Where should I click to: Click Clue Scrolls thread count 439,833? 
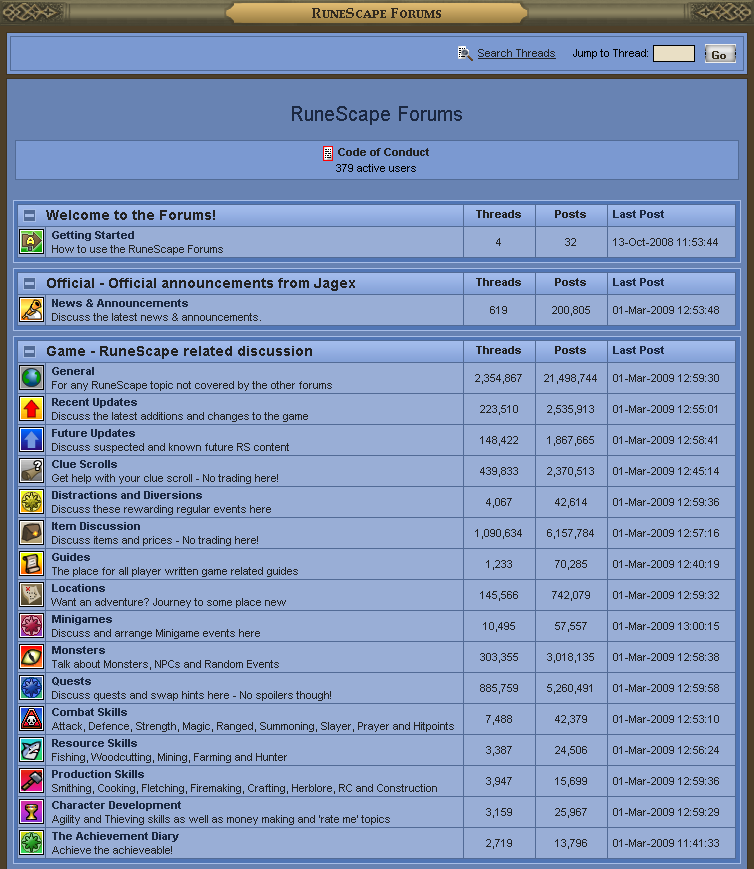coord(498,472)
